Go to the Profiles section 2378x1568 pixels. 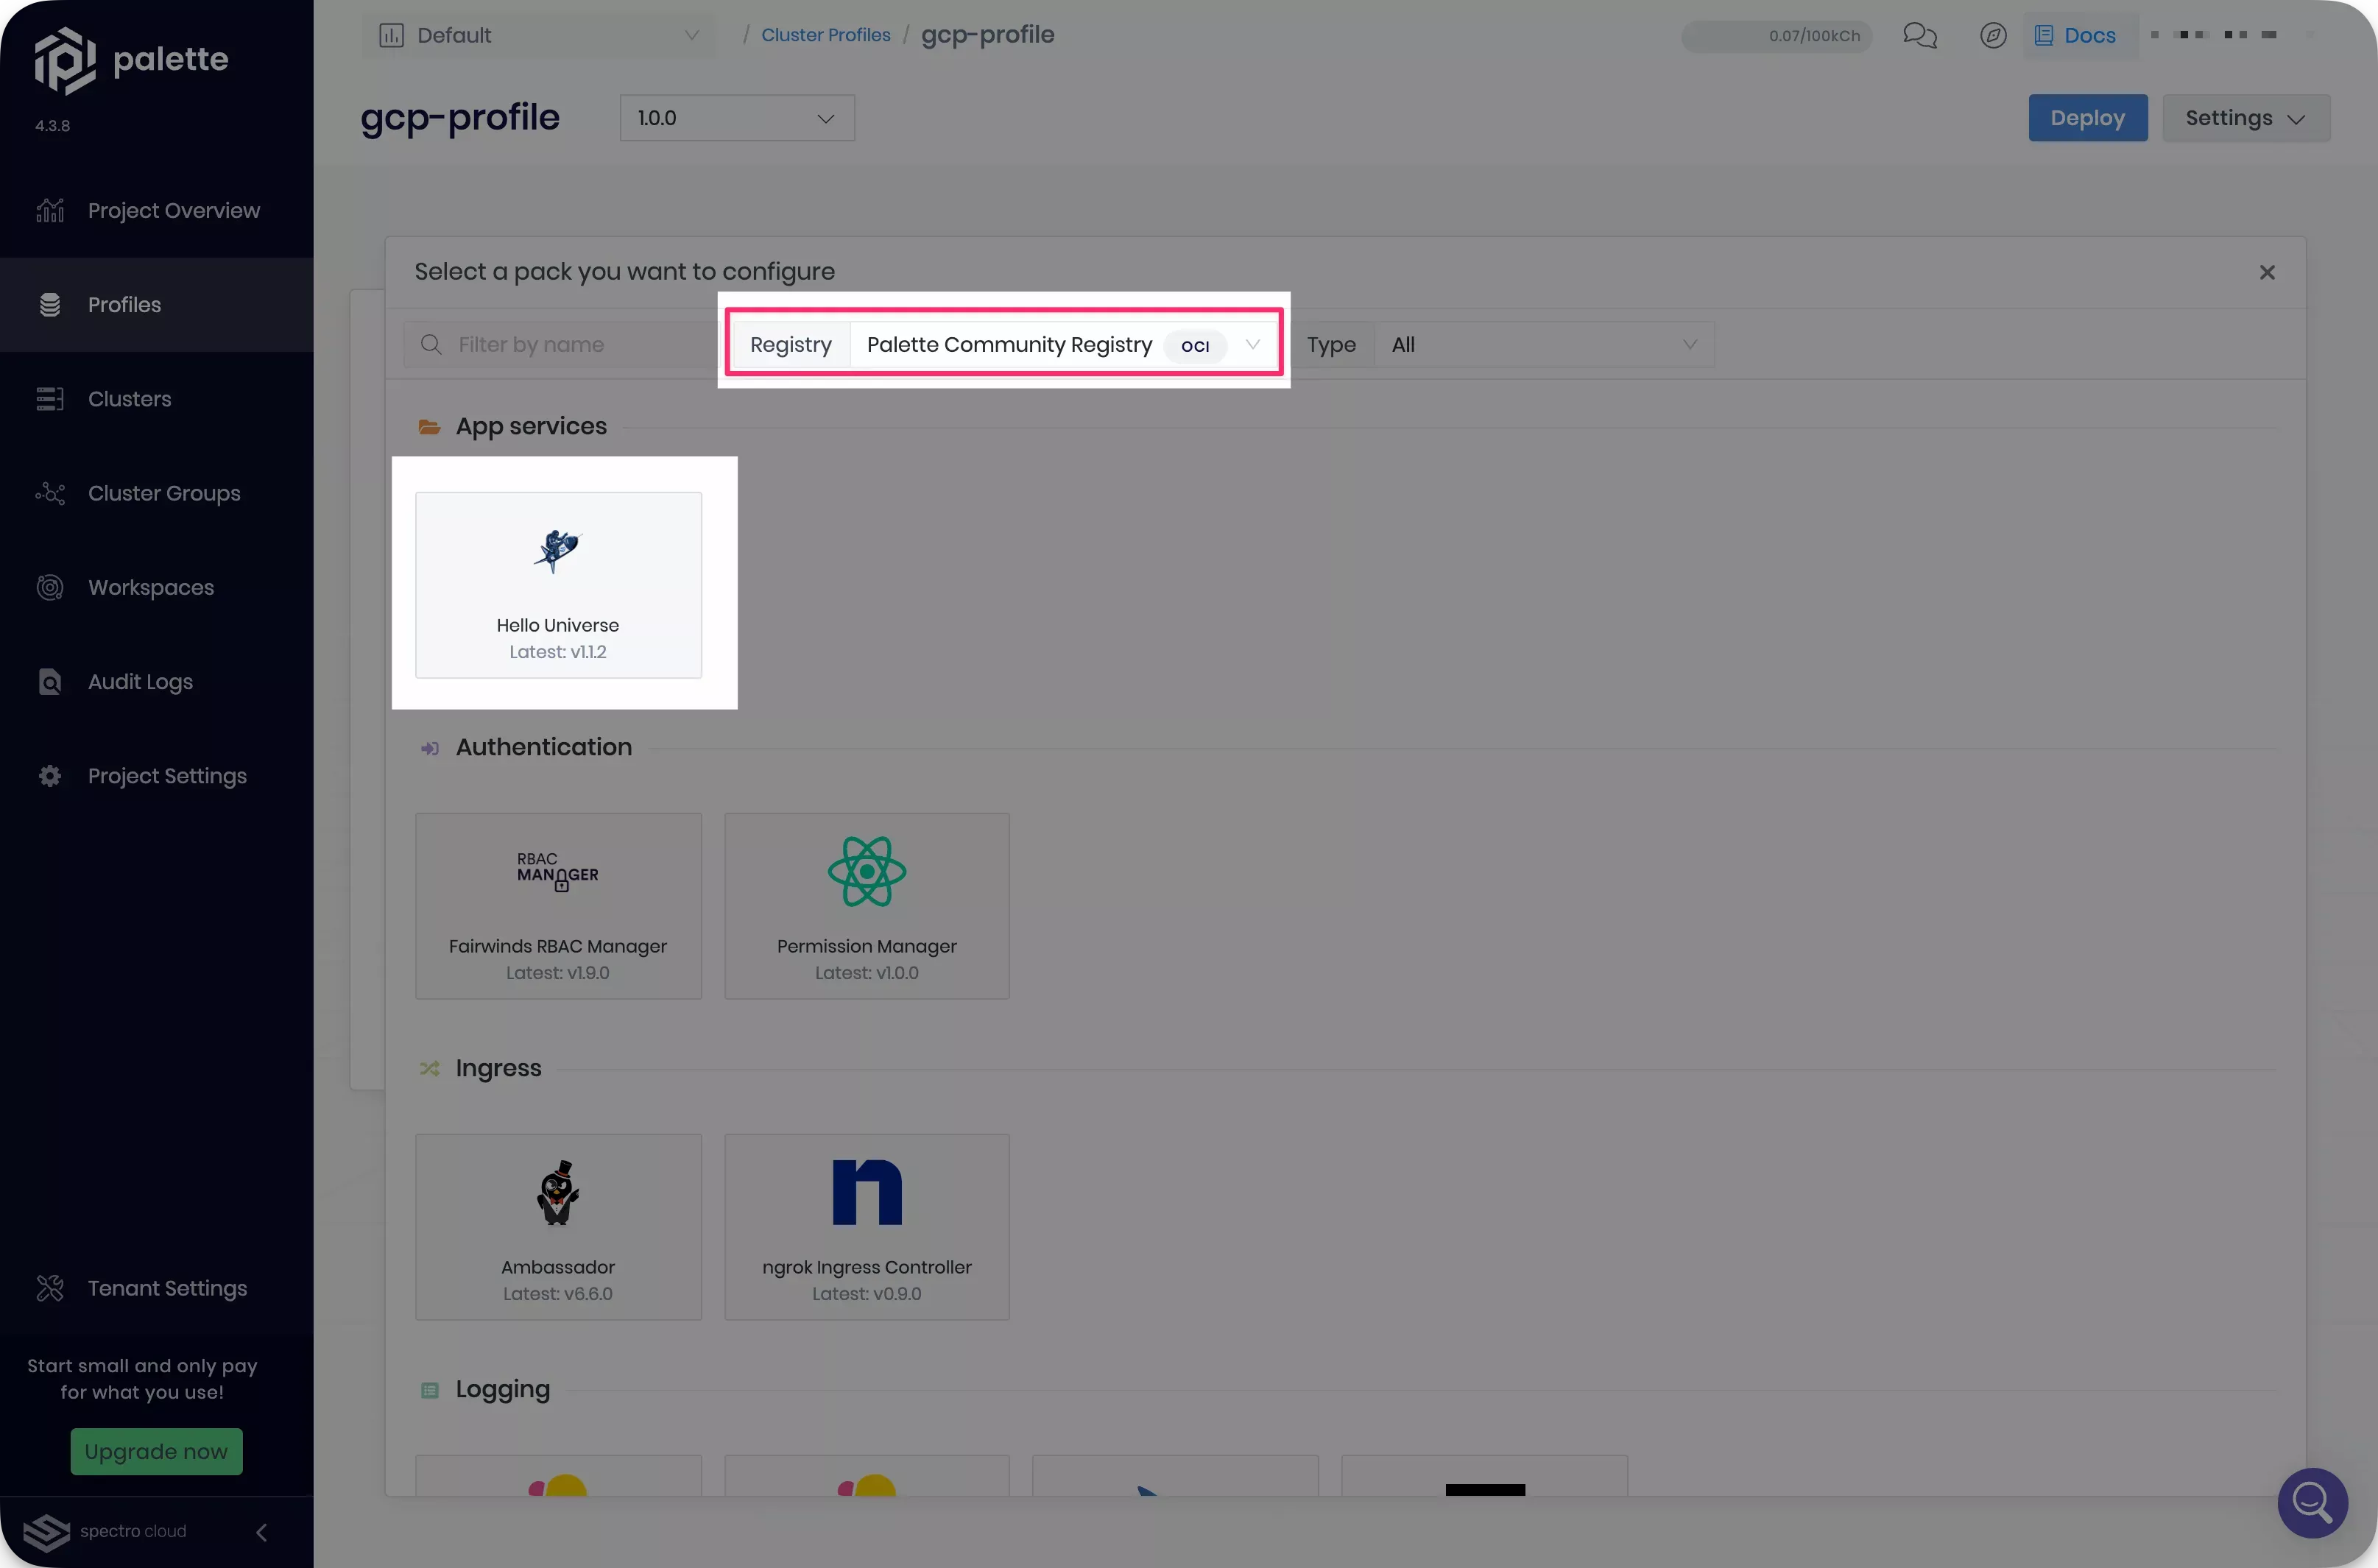pos(157,305)
